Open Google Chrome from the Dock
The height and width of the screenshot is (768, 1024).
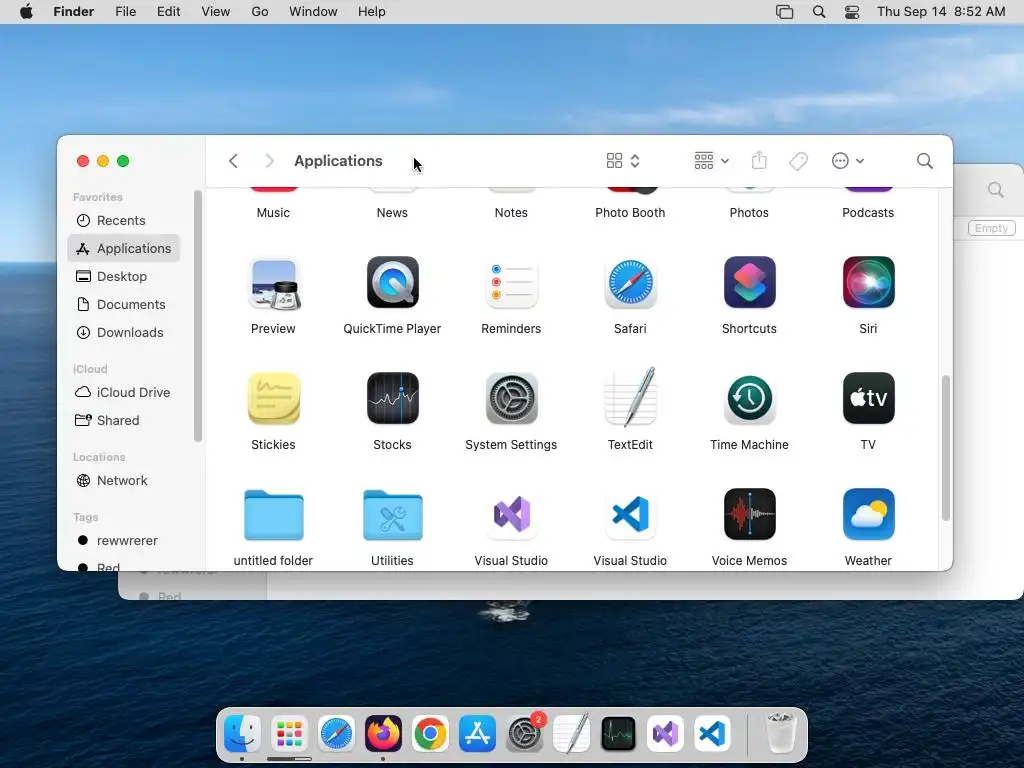430,734
